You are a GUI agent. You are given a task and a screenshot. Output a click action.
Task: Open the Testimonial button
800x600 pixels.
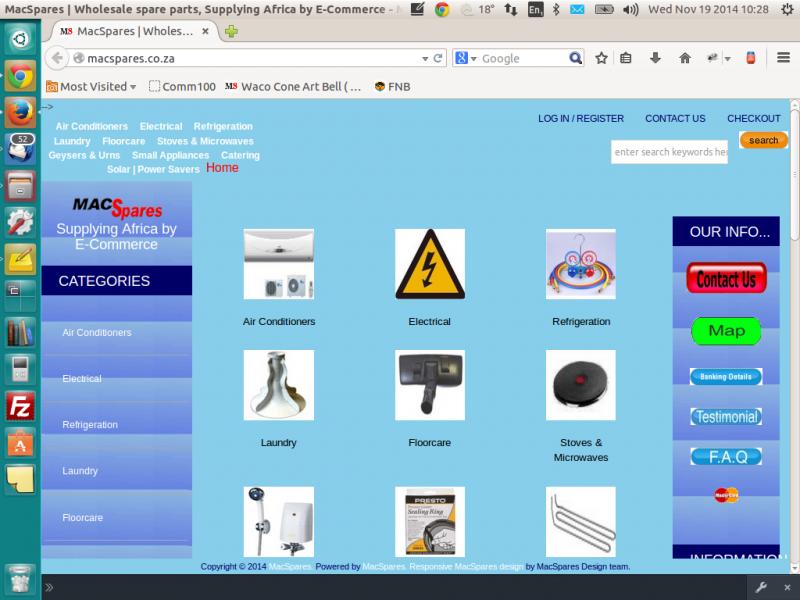pos(726,417)
